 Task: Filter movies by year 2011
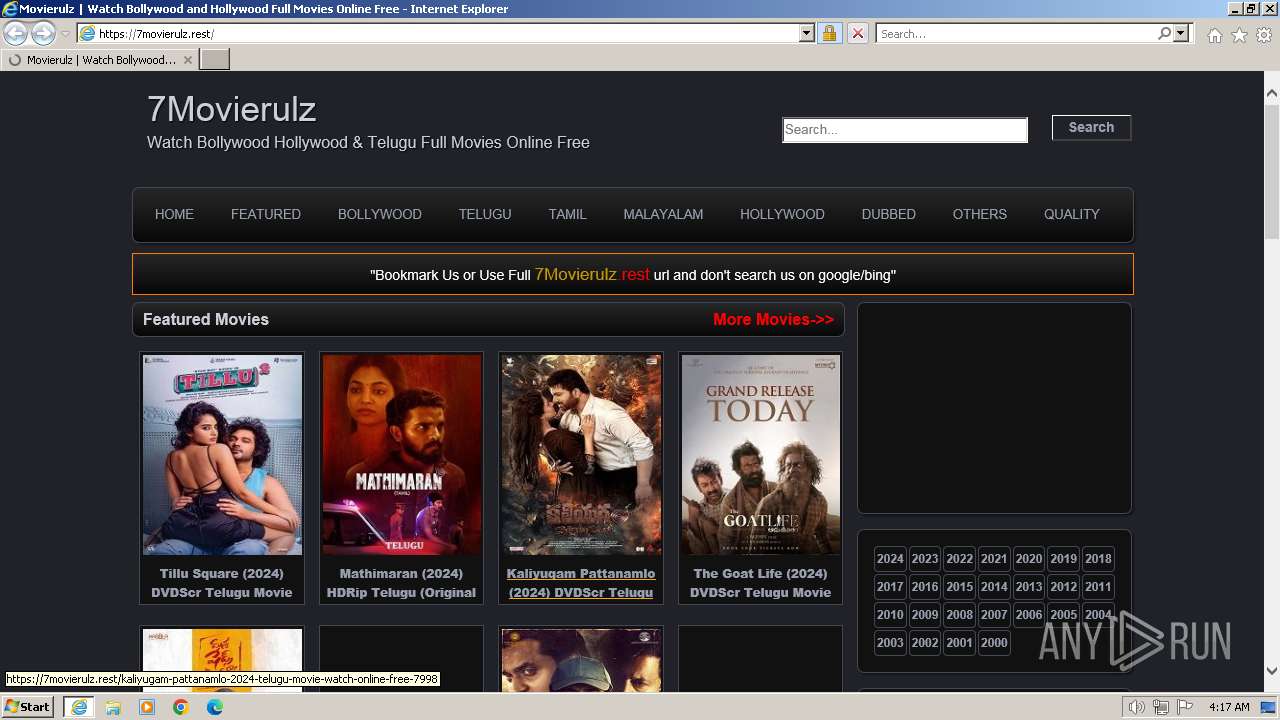[1098, 587]
